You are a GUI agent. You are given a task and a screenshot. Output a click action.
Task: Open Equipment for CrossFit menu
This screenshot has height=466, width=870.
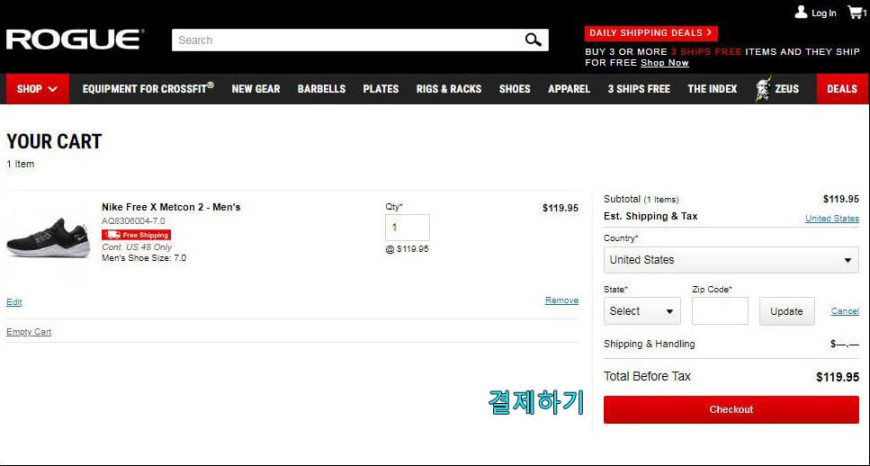pyautogui.click(x=148, y=89)
